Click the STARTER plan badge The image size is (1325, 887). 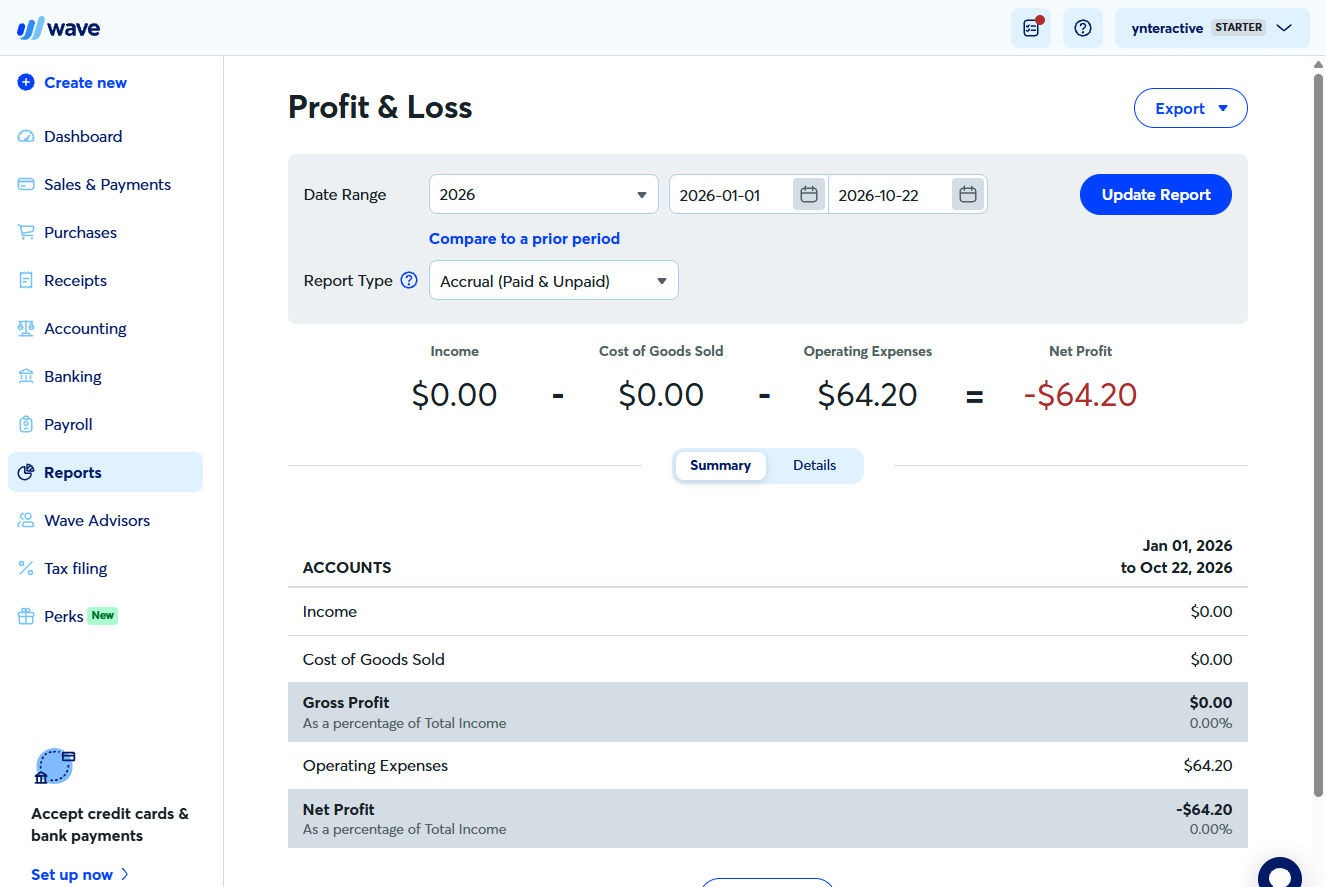point(1239,28)
